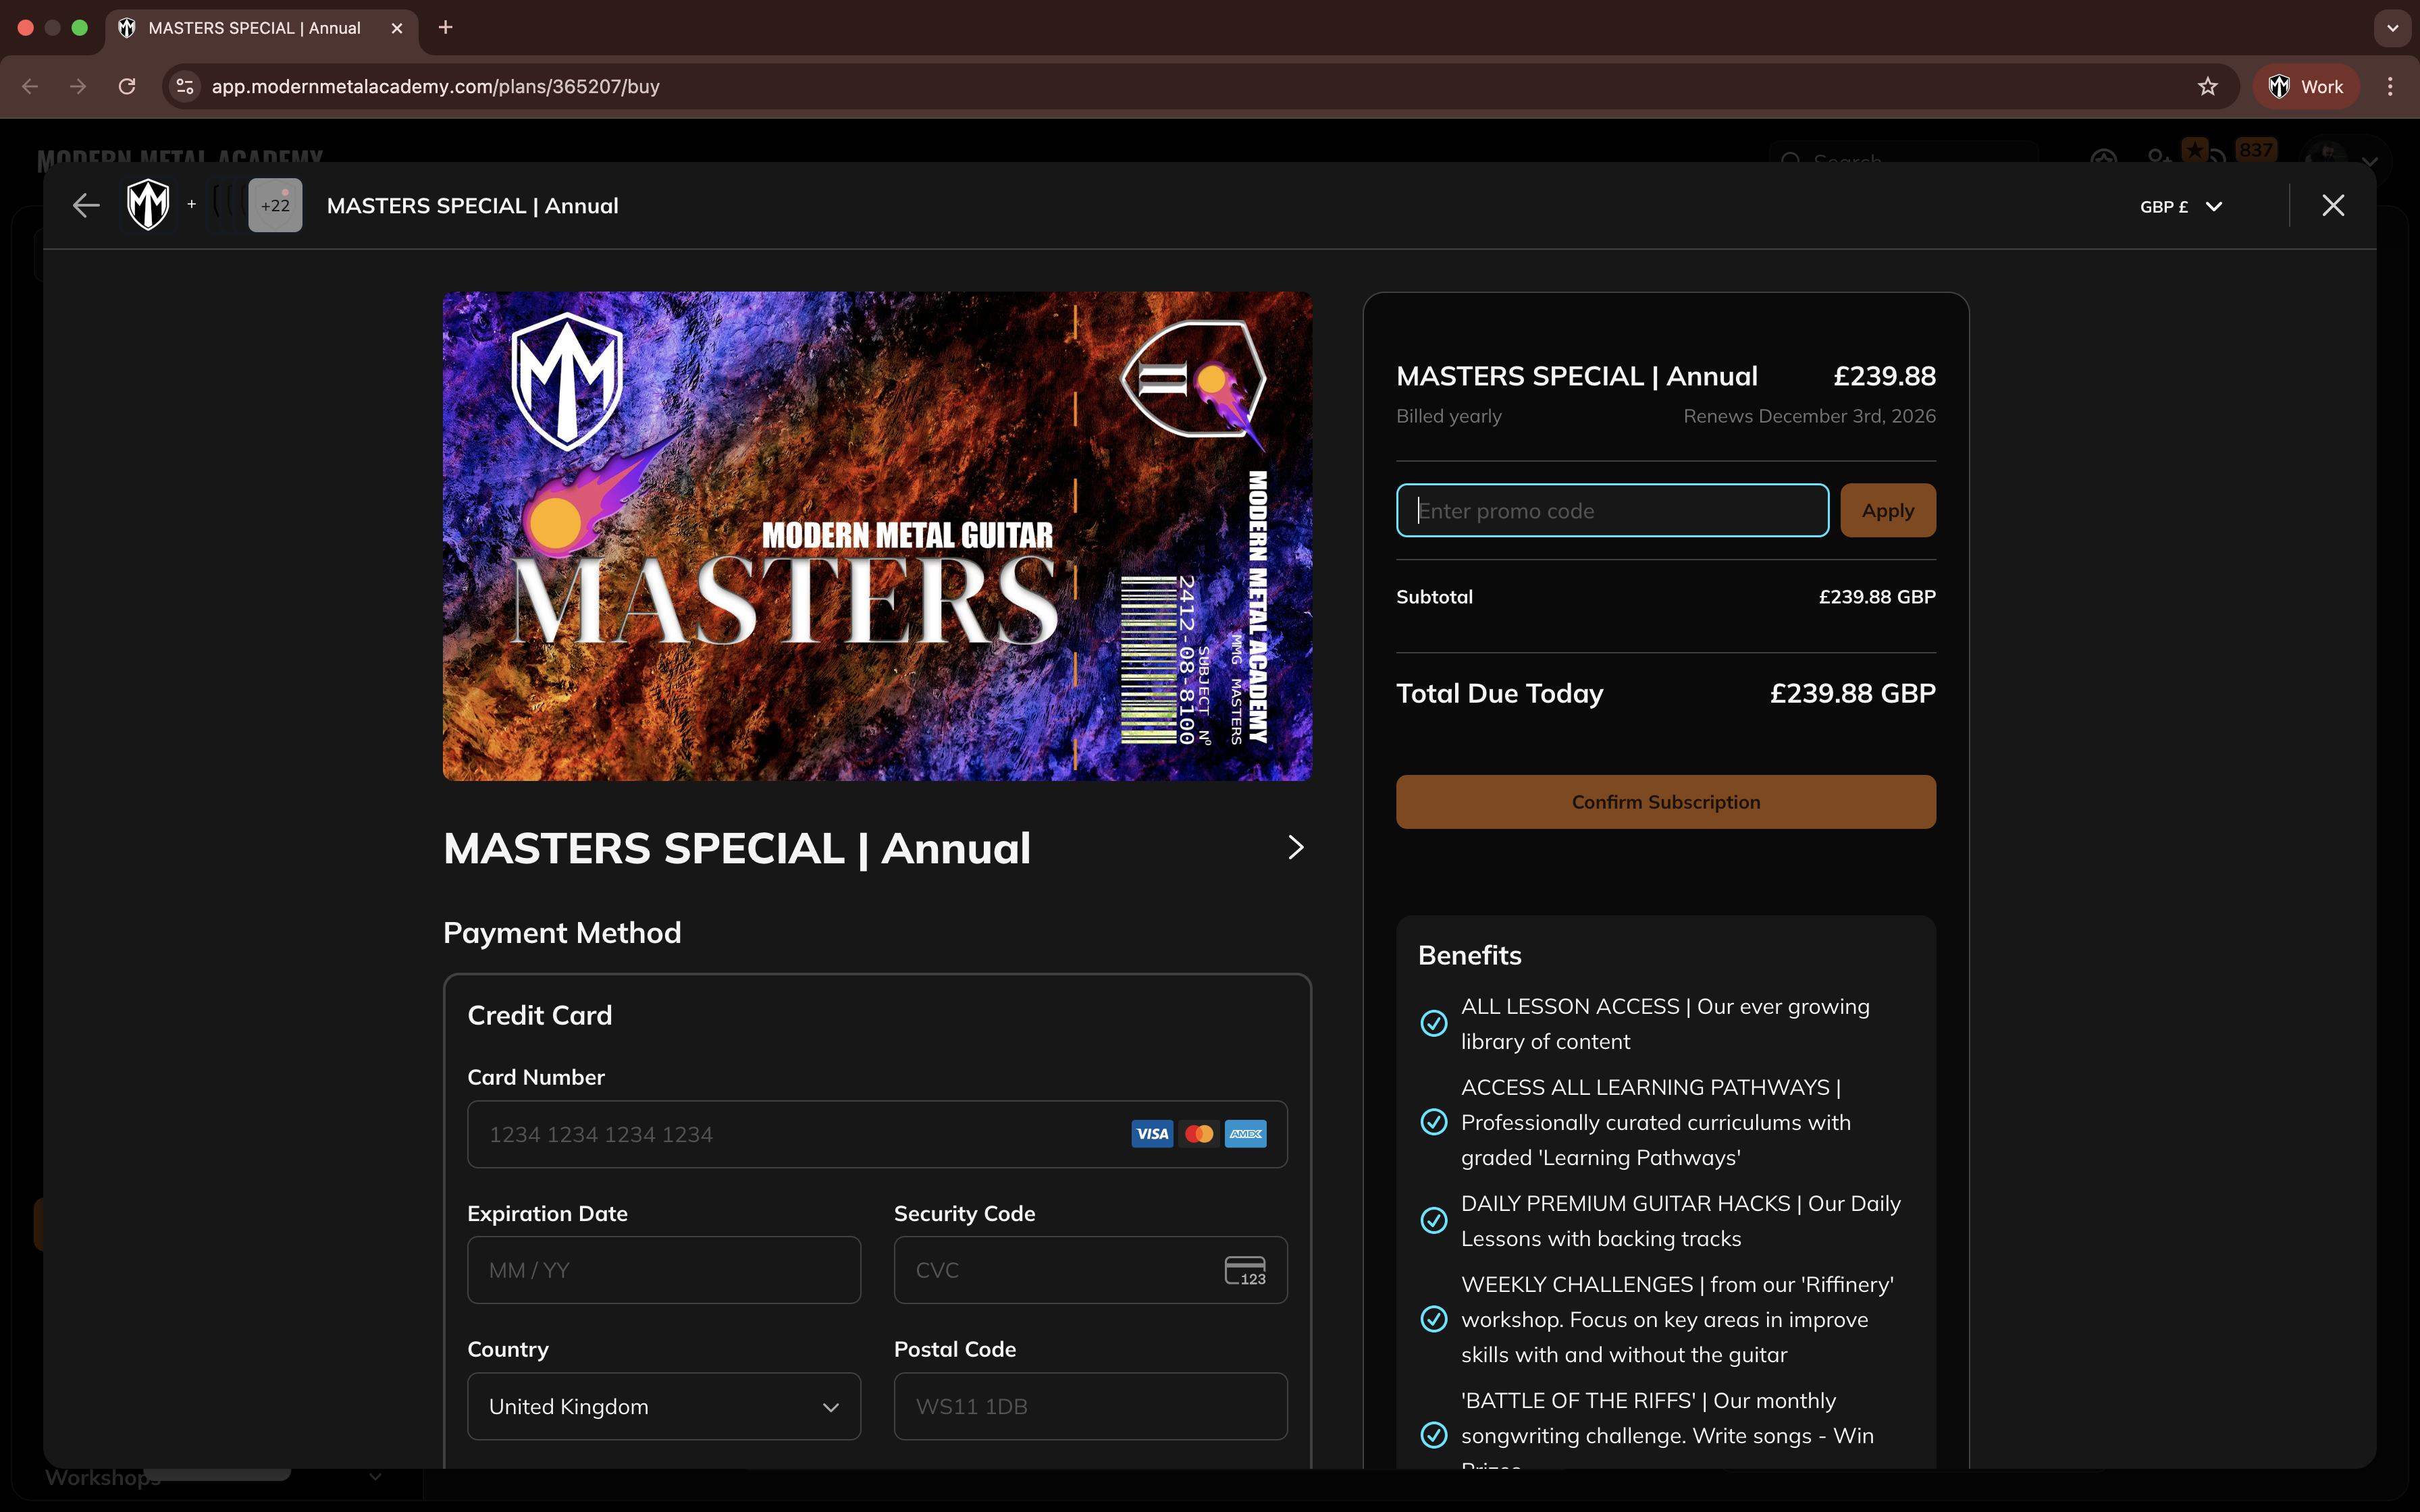
Task: Open the site information icon in address bar
Action: coord(185,87)
